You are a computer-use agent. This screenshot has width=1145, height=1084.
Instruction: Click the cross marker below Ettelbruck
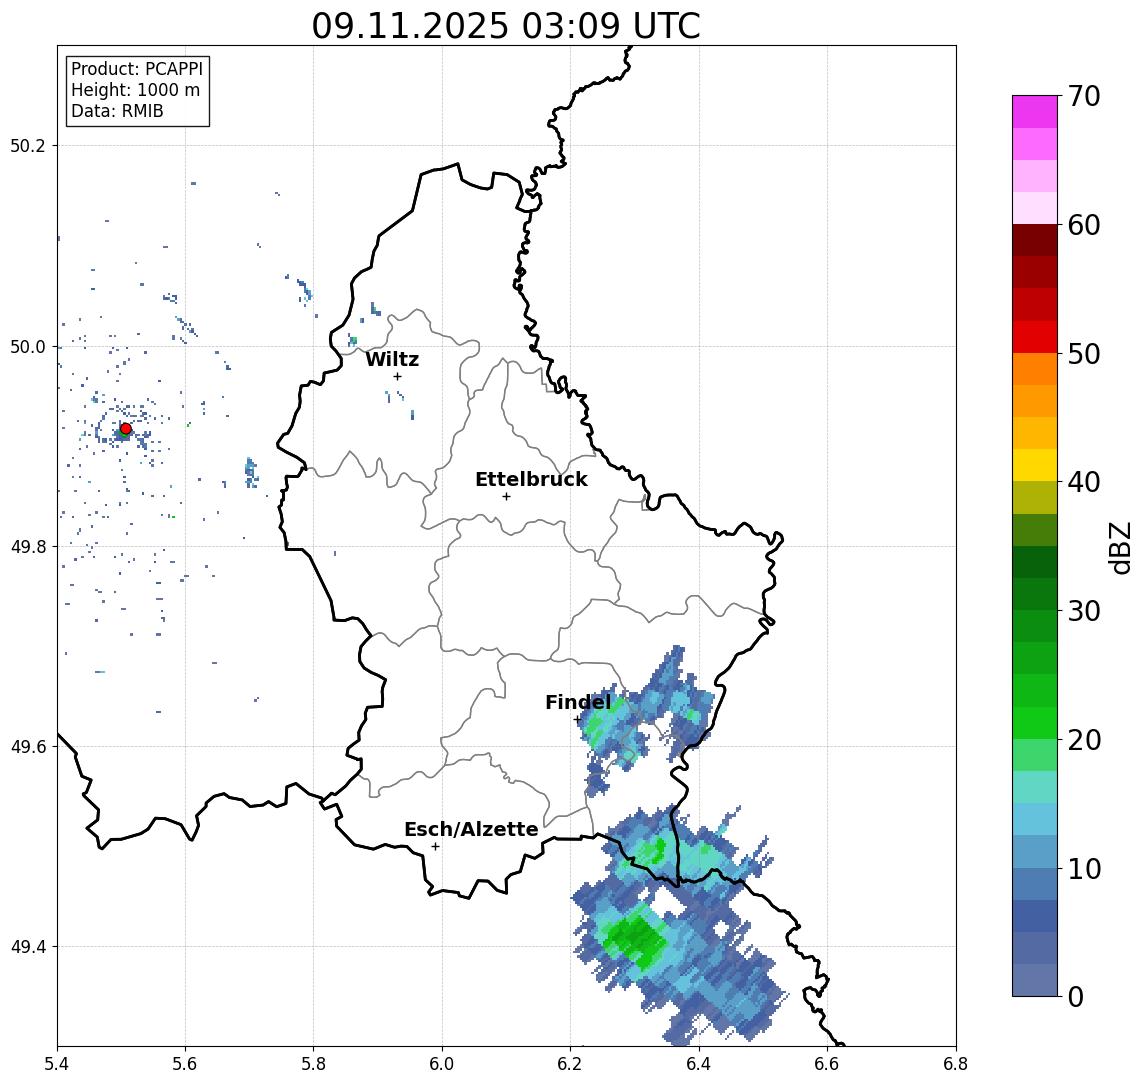coord(506,497)
